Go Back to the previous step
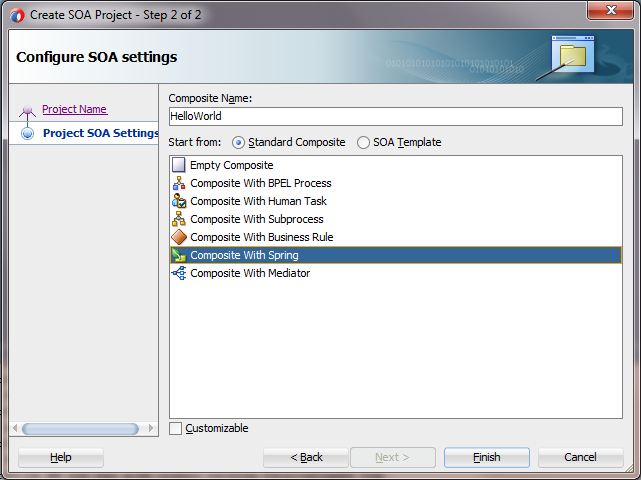Viewport: 641px width, 480px height. tap(306, 457)
